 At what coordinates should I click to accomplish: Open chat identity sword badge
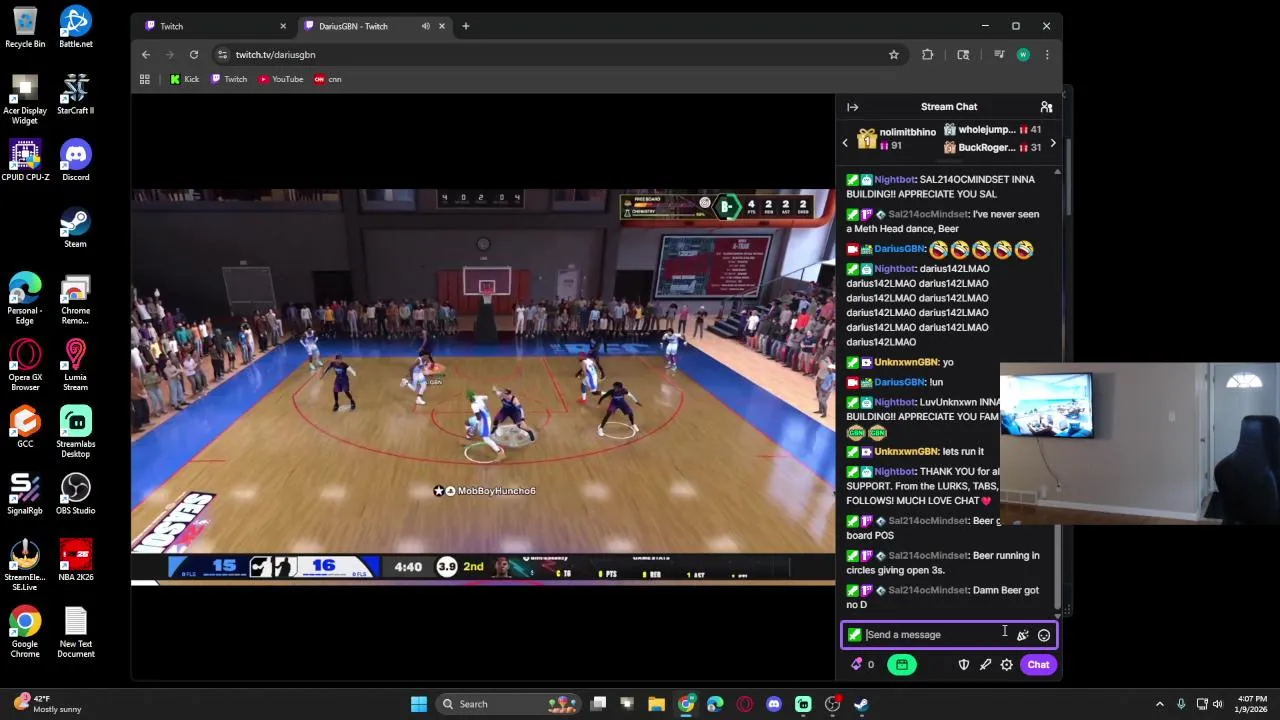[x=855, y=635]
